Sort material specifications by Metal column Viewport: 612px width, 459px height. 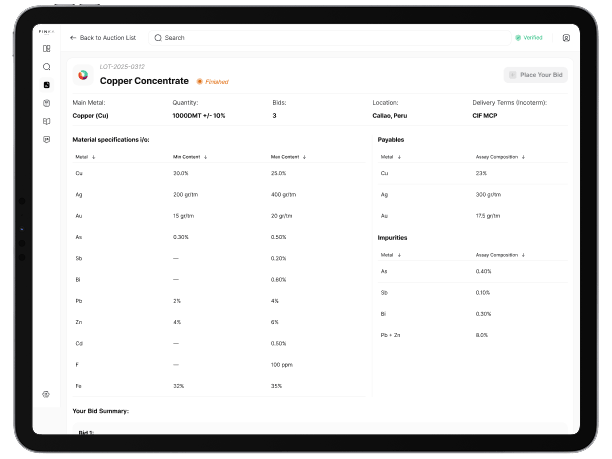pos(85,157)
